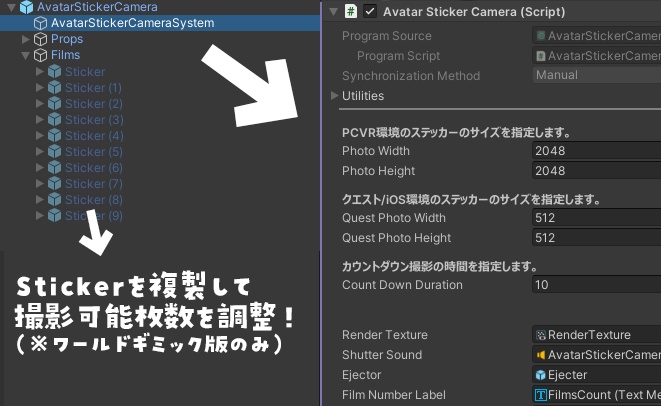Click the Quest Photo Width field
661x406 pixels.
(x=597, y=218)
